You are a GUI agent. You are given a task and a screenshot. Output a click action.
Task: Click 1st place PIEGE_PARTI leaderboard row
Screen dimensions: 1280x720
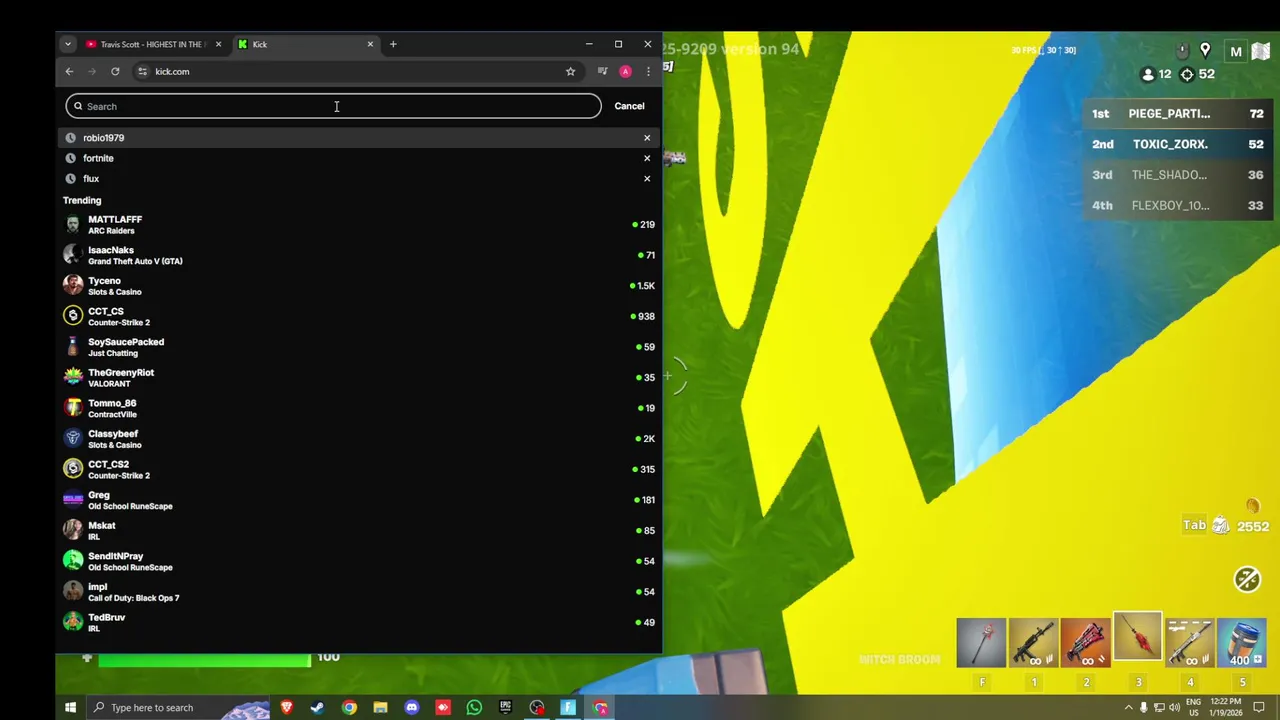click(x=1178, y=114)
